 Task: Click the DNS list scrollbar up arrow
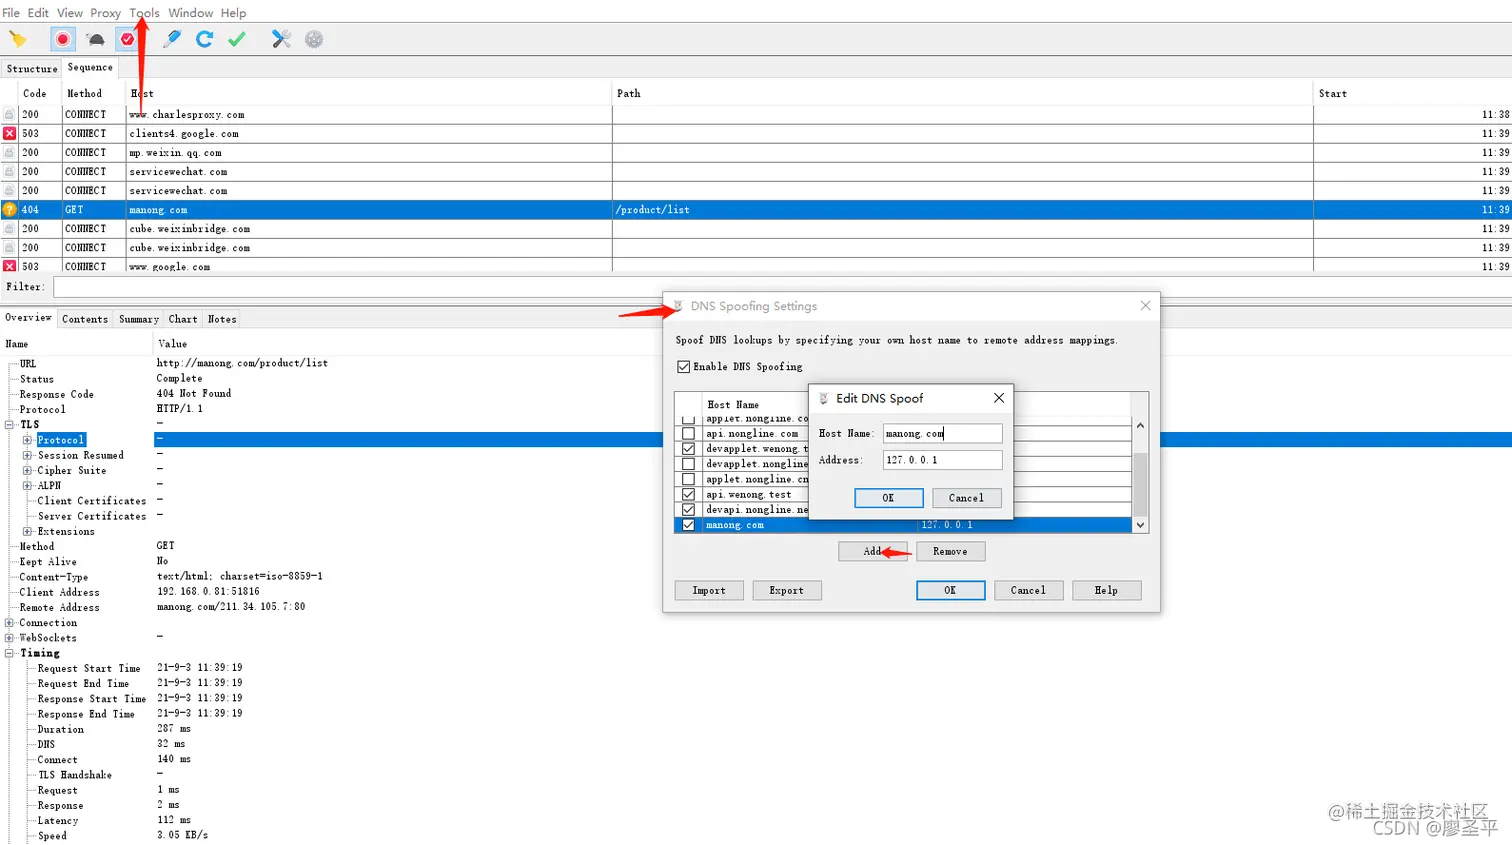(1140, 425)
